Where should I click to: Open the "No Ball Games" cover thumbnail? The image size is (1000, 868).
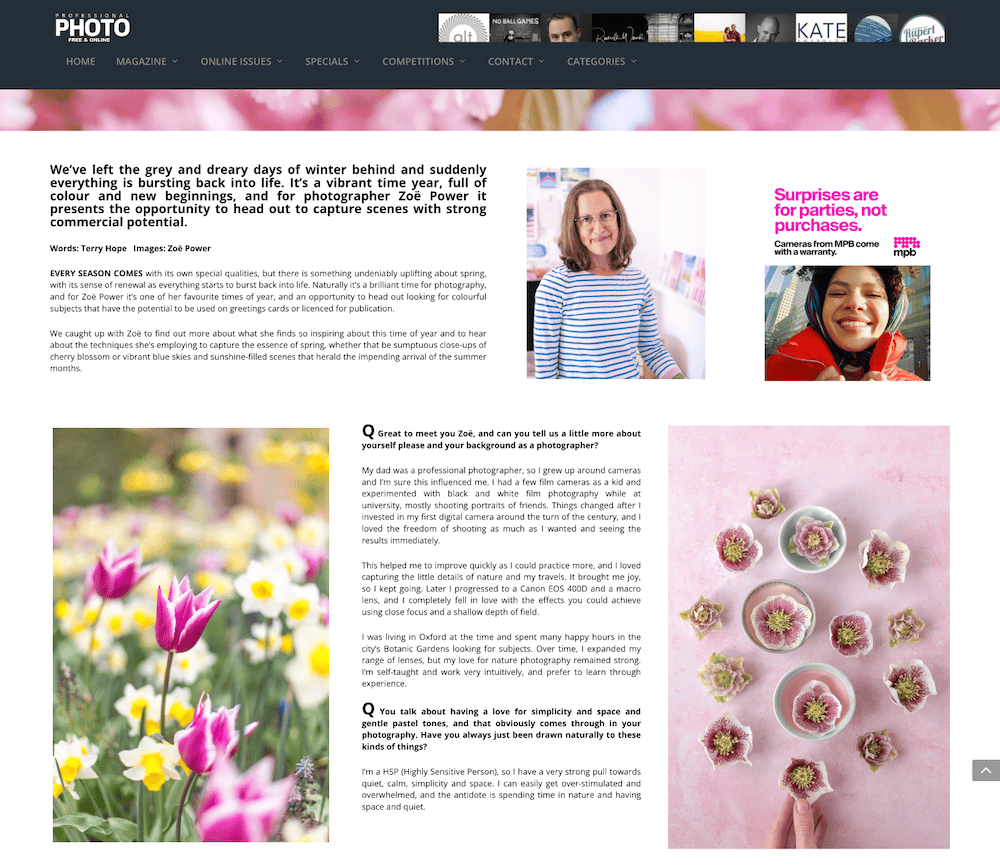point(514,26)
